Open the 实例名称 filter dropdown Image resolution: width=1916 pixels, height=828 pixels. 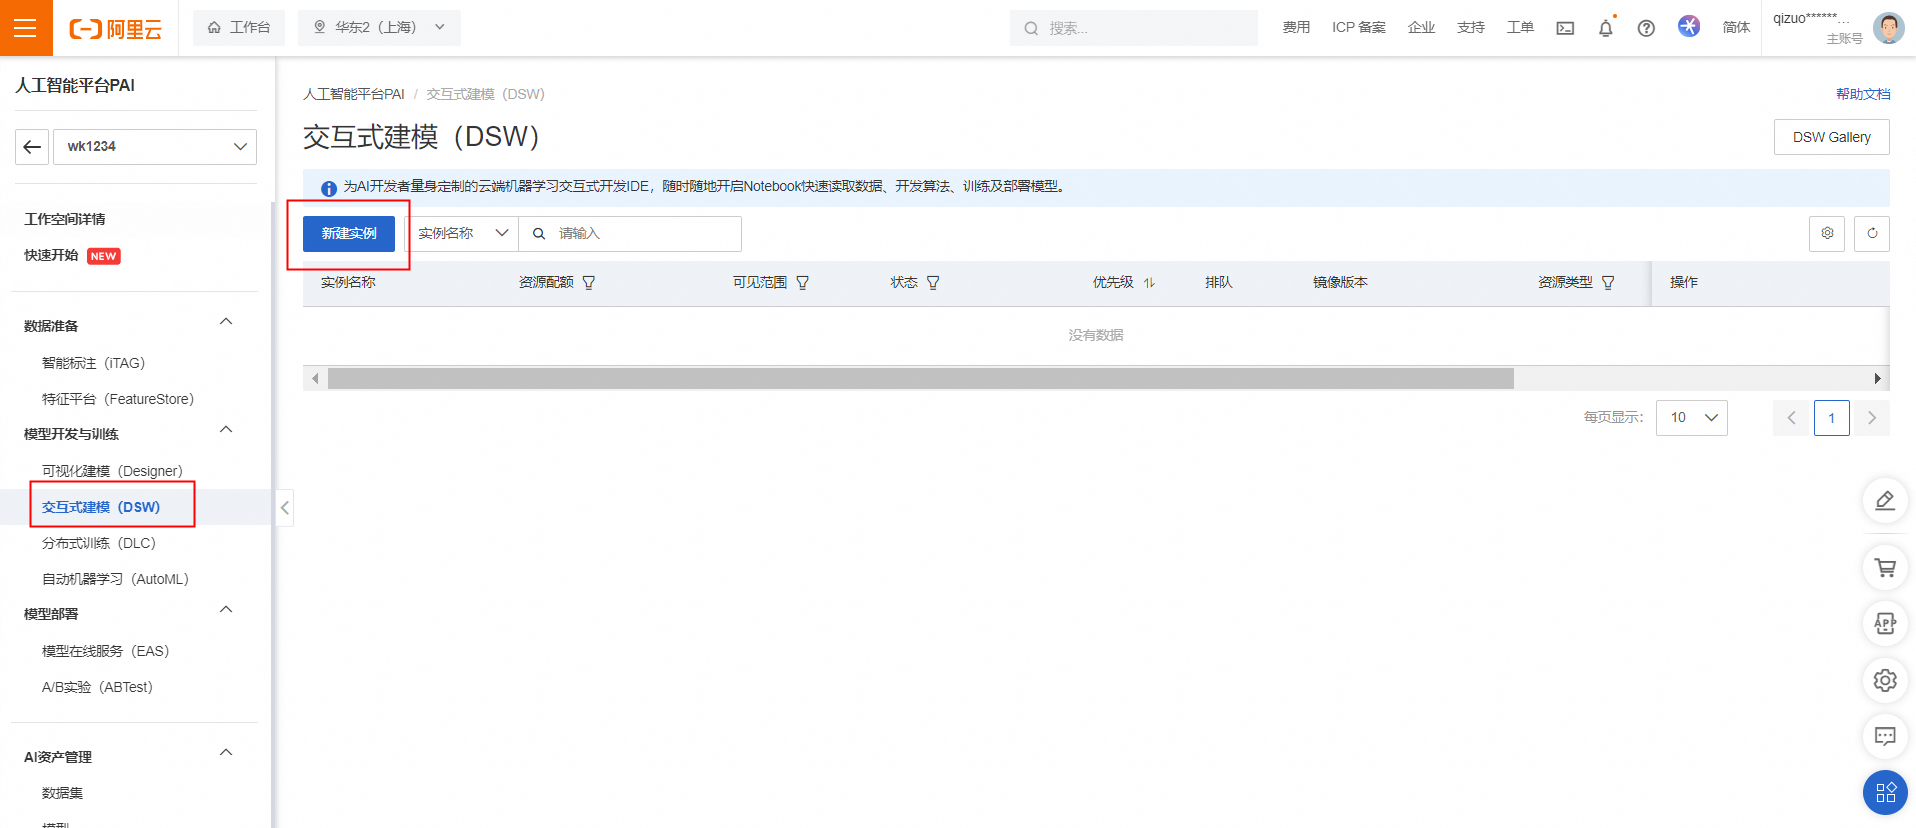[x=463, y=234]
